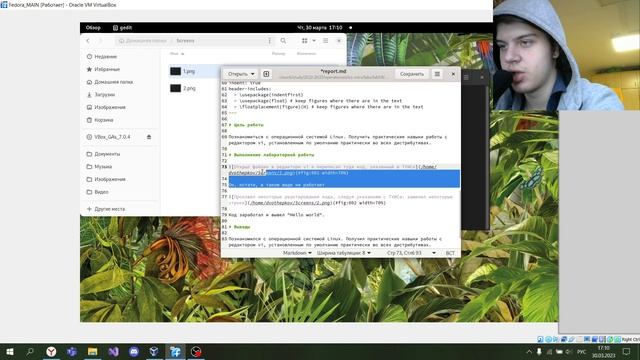Open Markdown language dropdown in status bar
Image resolution: width=640 pixels, height=360 pixels.
(297, 253)
